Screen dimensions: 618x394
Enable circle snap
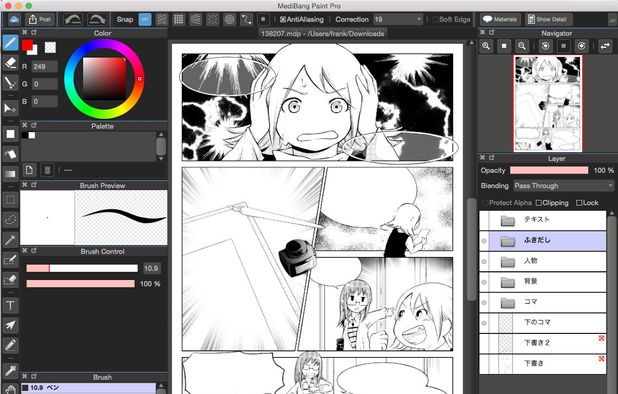pos(229,19)
